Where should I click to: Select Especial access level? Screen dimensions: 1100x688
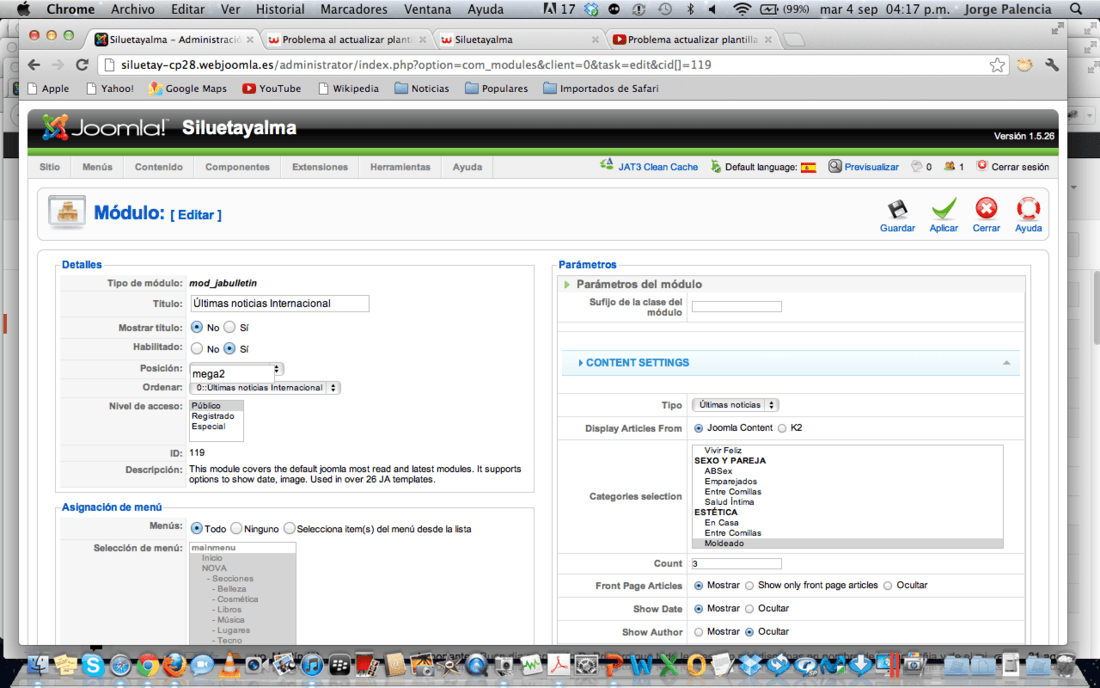pos(208,426)
